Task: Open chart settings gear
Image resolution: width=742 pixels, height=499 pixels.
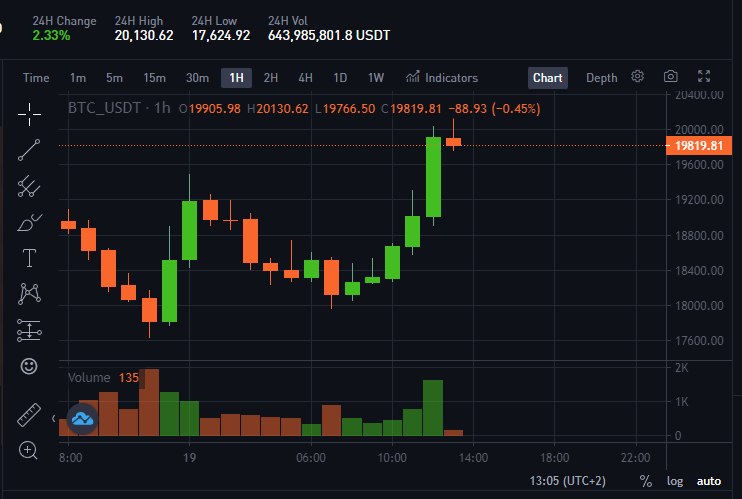Action: (637, 76)
